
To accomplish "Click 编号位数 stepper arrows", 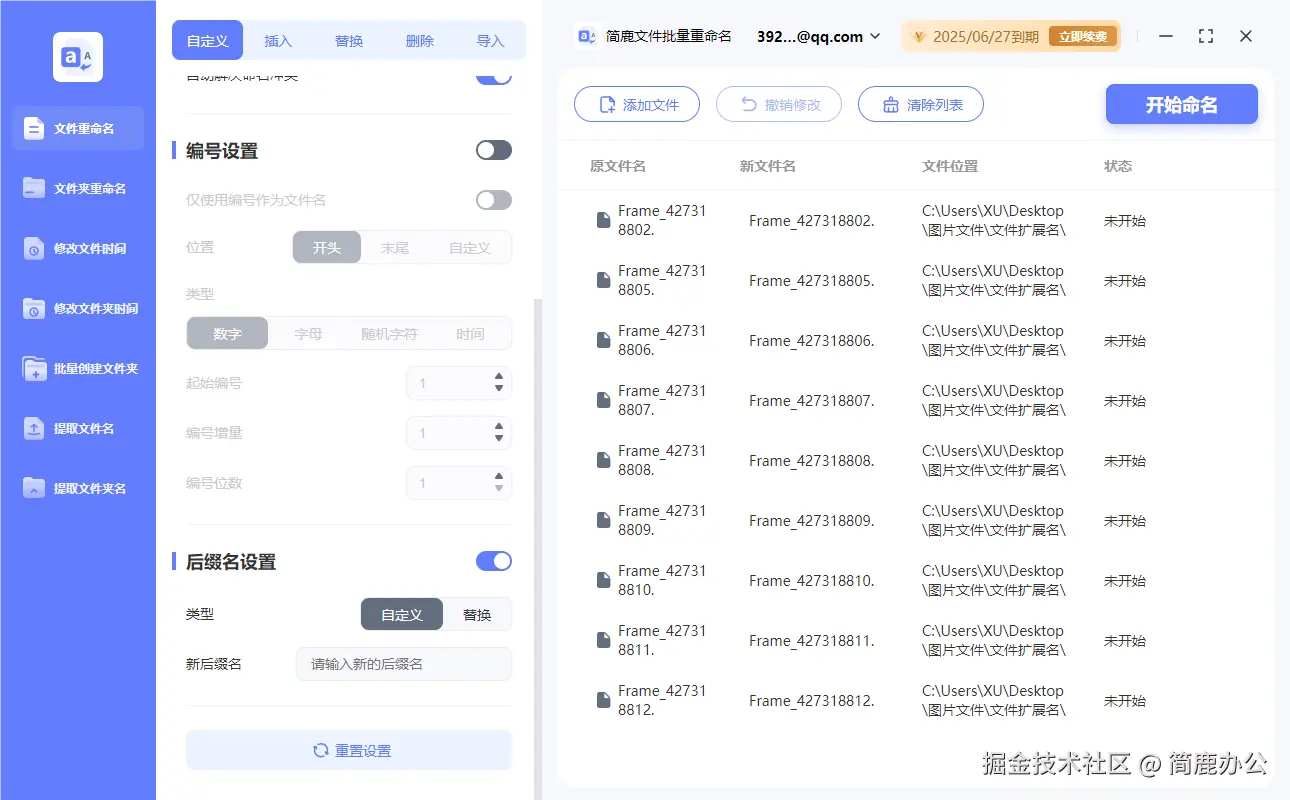I will tap(499, 483).
